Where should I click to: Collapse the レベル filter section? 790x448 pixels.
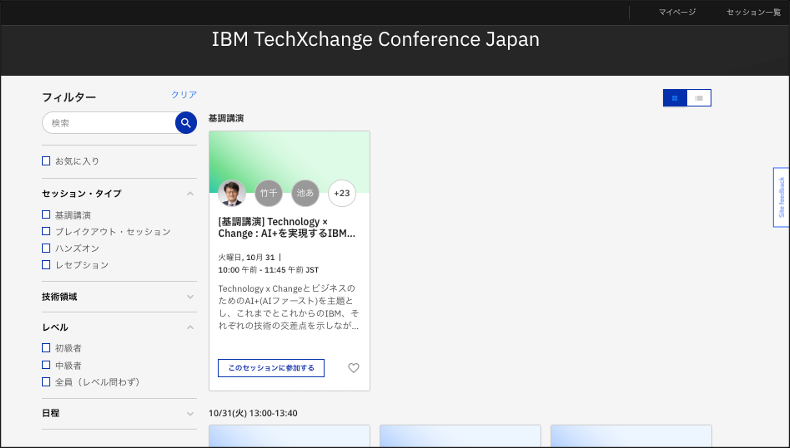pyautogui.click(x=190, y=328)
